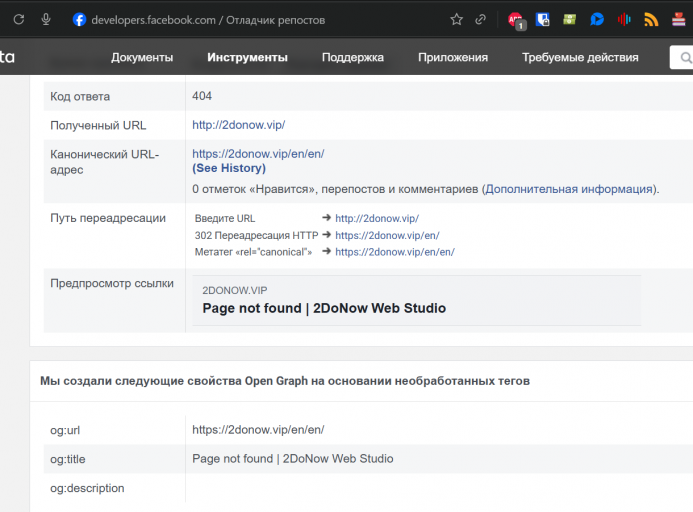Open the Дополнительная информация link
The image size is (693, 512).
pos(569,189)
